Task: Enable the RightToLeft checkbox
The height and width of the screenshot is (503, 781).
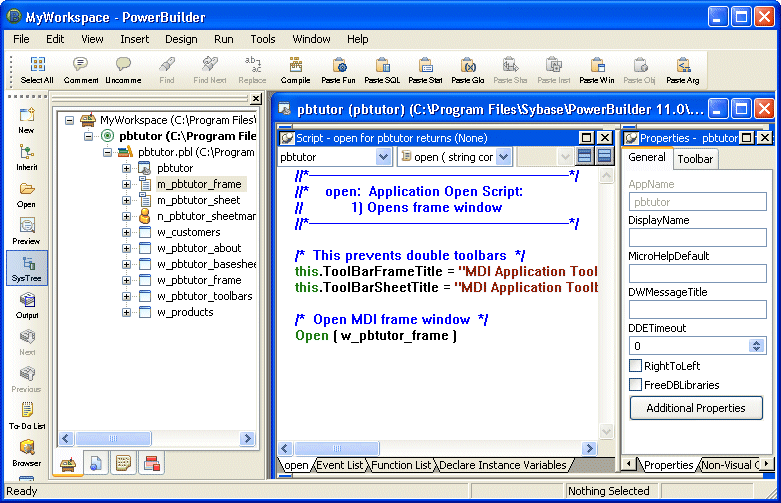Action: coord(635,366)
